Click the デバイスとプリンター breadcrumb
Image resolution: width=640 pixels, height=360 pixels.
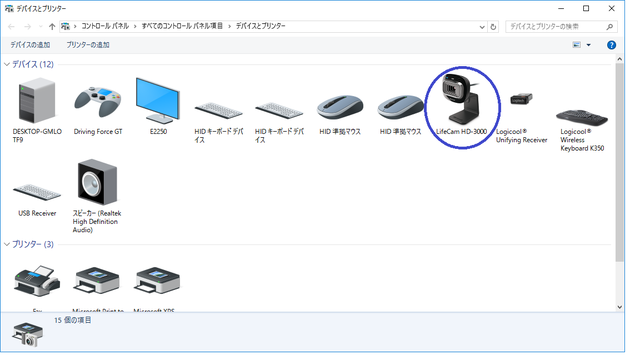click(260, 26)
